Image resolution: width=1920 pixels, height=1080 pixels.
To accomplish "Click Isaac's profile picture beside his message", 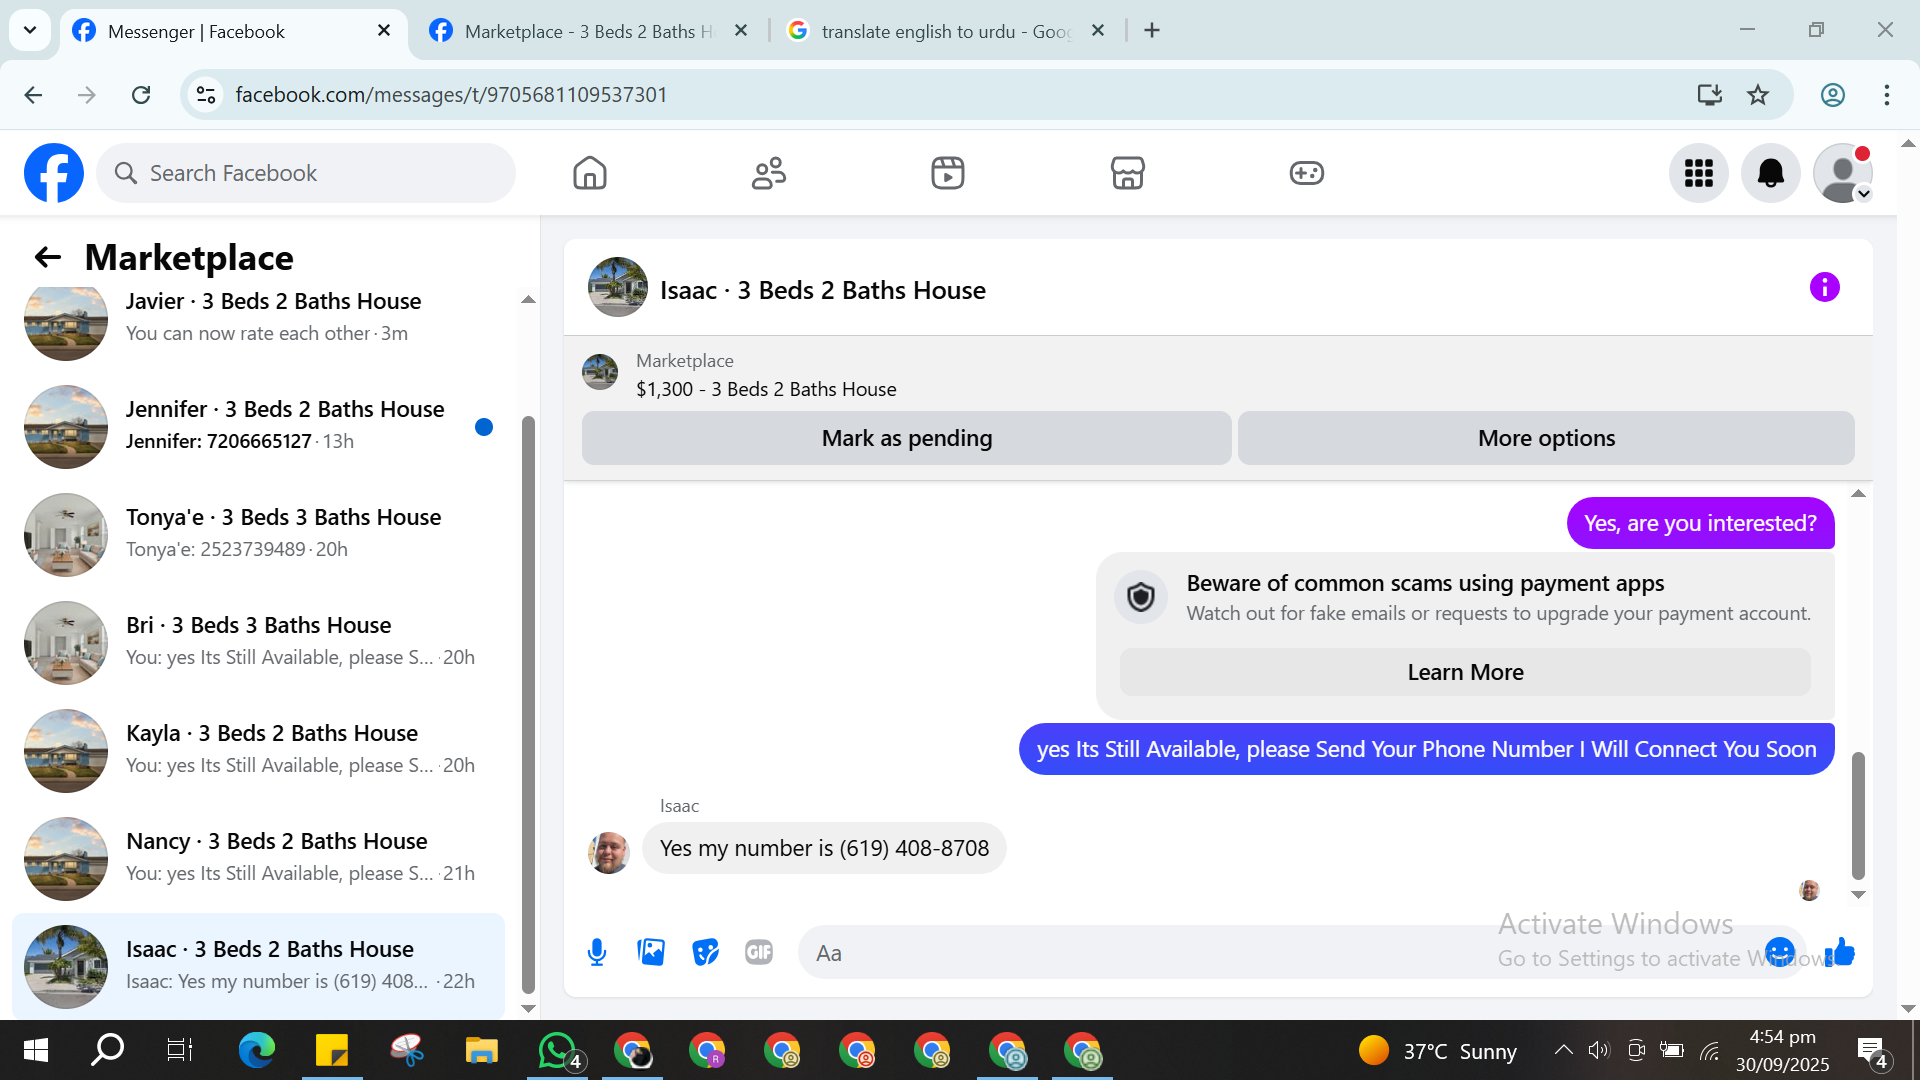I will click(609, 852).
